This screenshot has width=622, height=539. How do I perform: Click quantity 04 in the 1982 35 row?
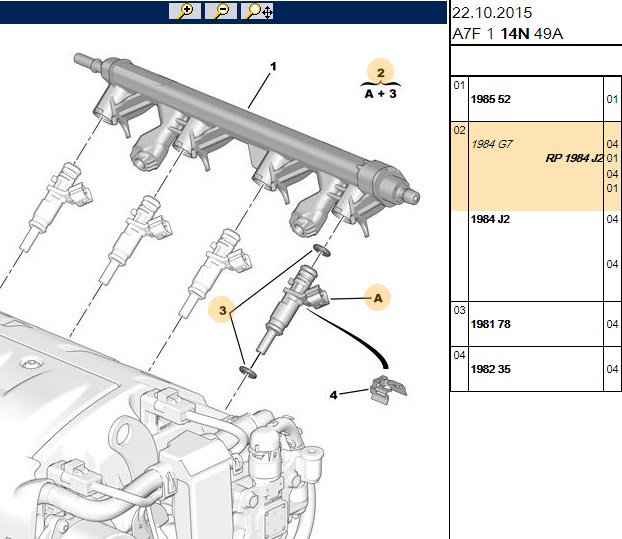point(612,369)
